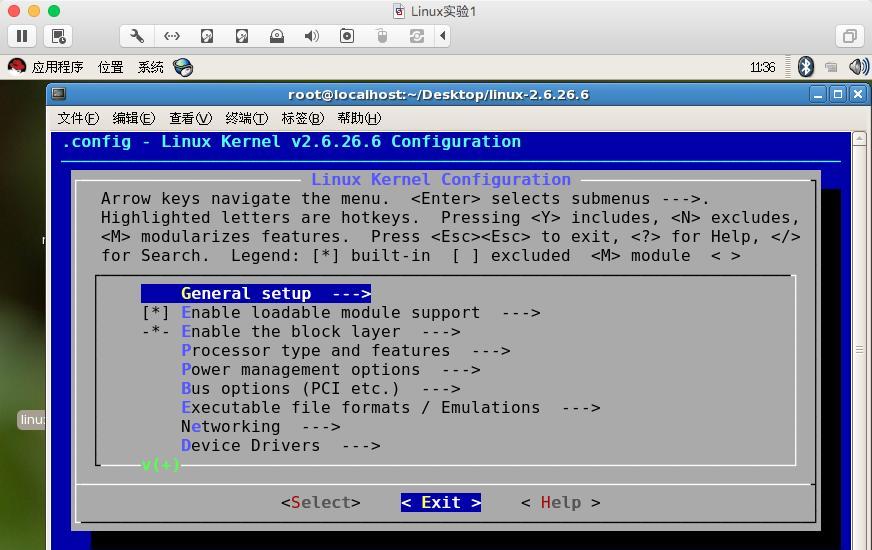Click the Linux实验1 window title

pos(443,11)
